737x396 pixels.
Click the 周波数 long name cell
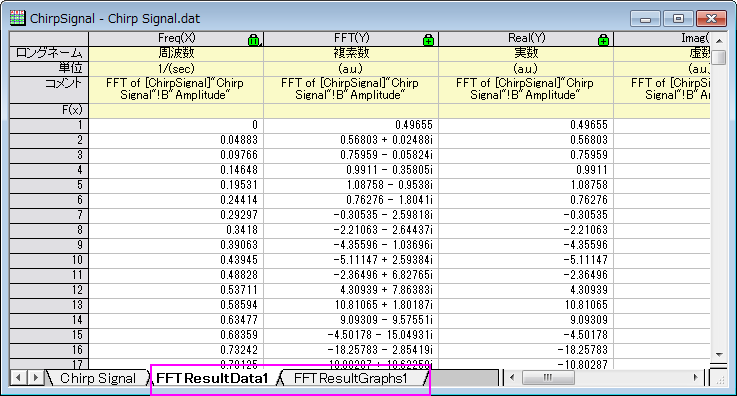tap(176, 53)
